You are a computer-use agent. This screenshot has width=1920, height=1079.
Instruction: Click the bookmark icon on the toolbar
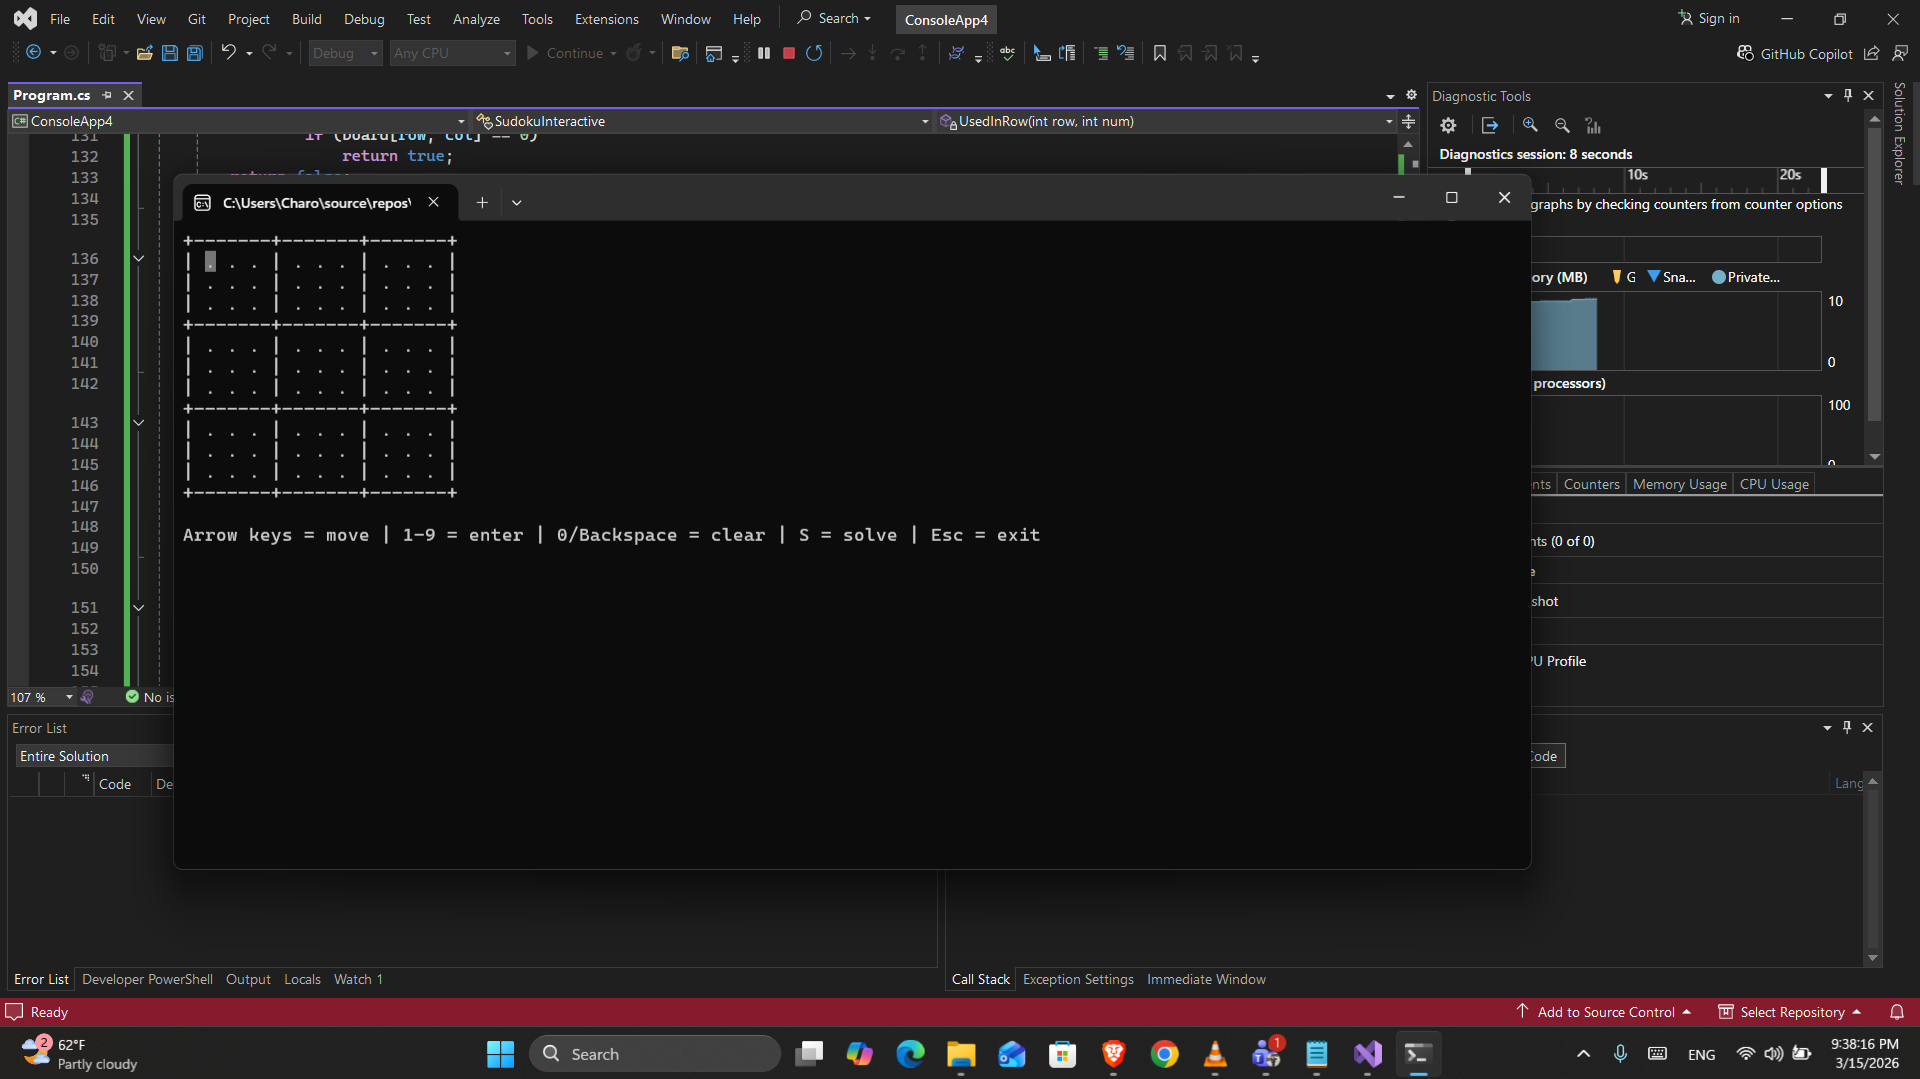[1160, 53]
